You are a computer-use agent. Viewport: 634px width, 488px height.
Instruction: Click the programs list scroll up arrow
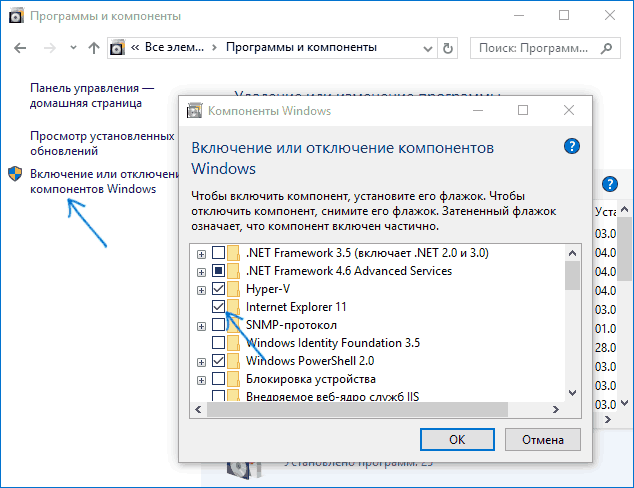[625, 209]
